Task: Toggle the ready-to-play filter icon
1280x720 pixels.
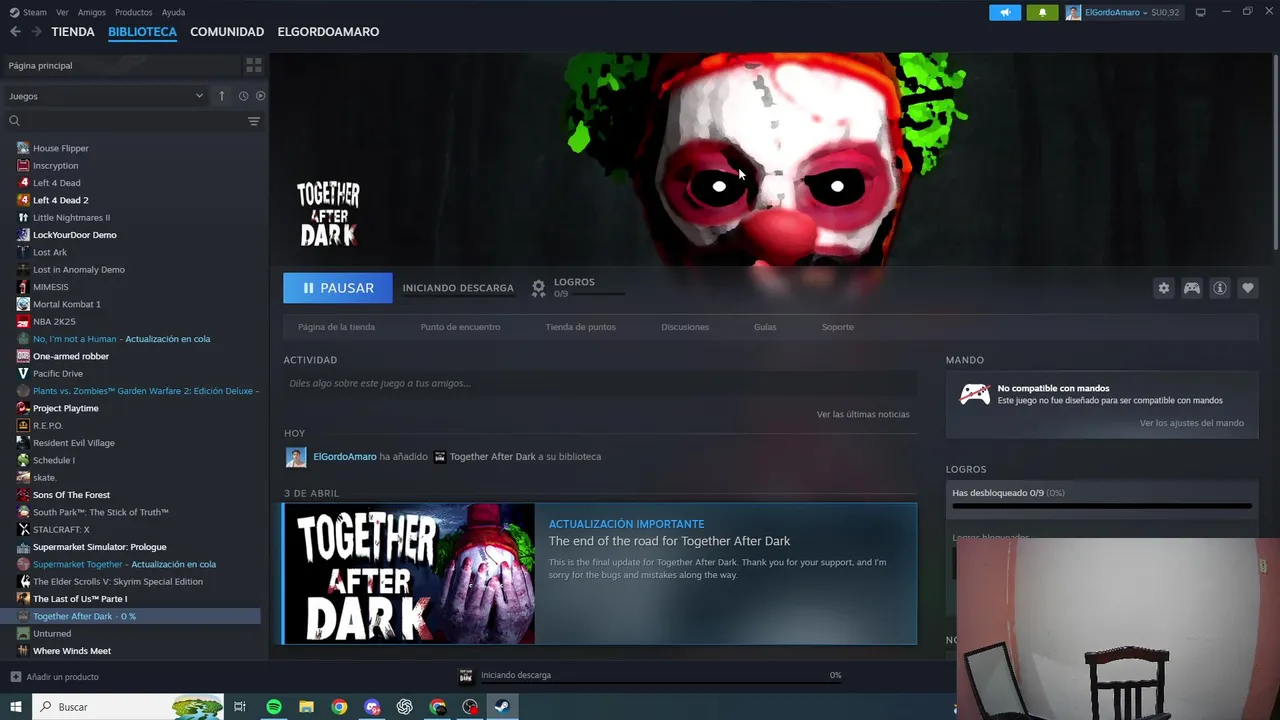Action: click(x=260, y=96)
